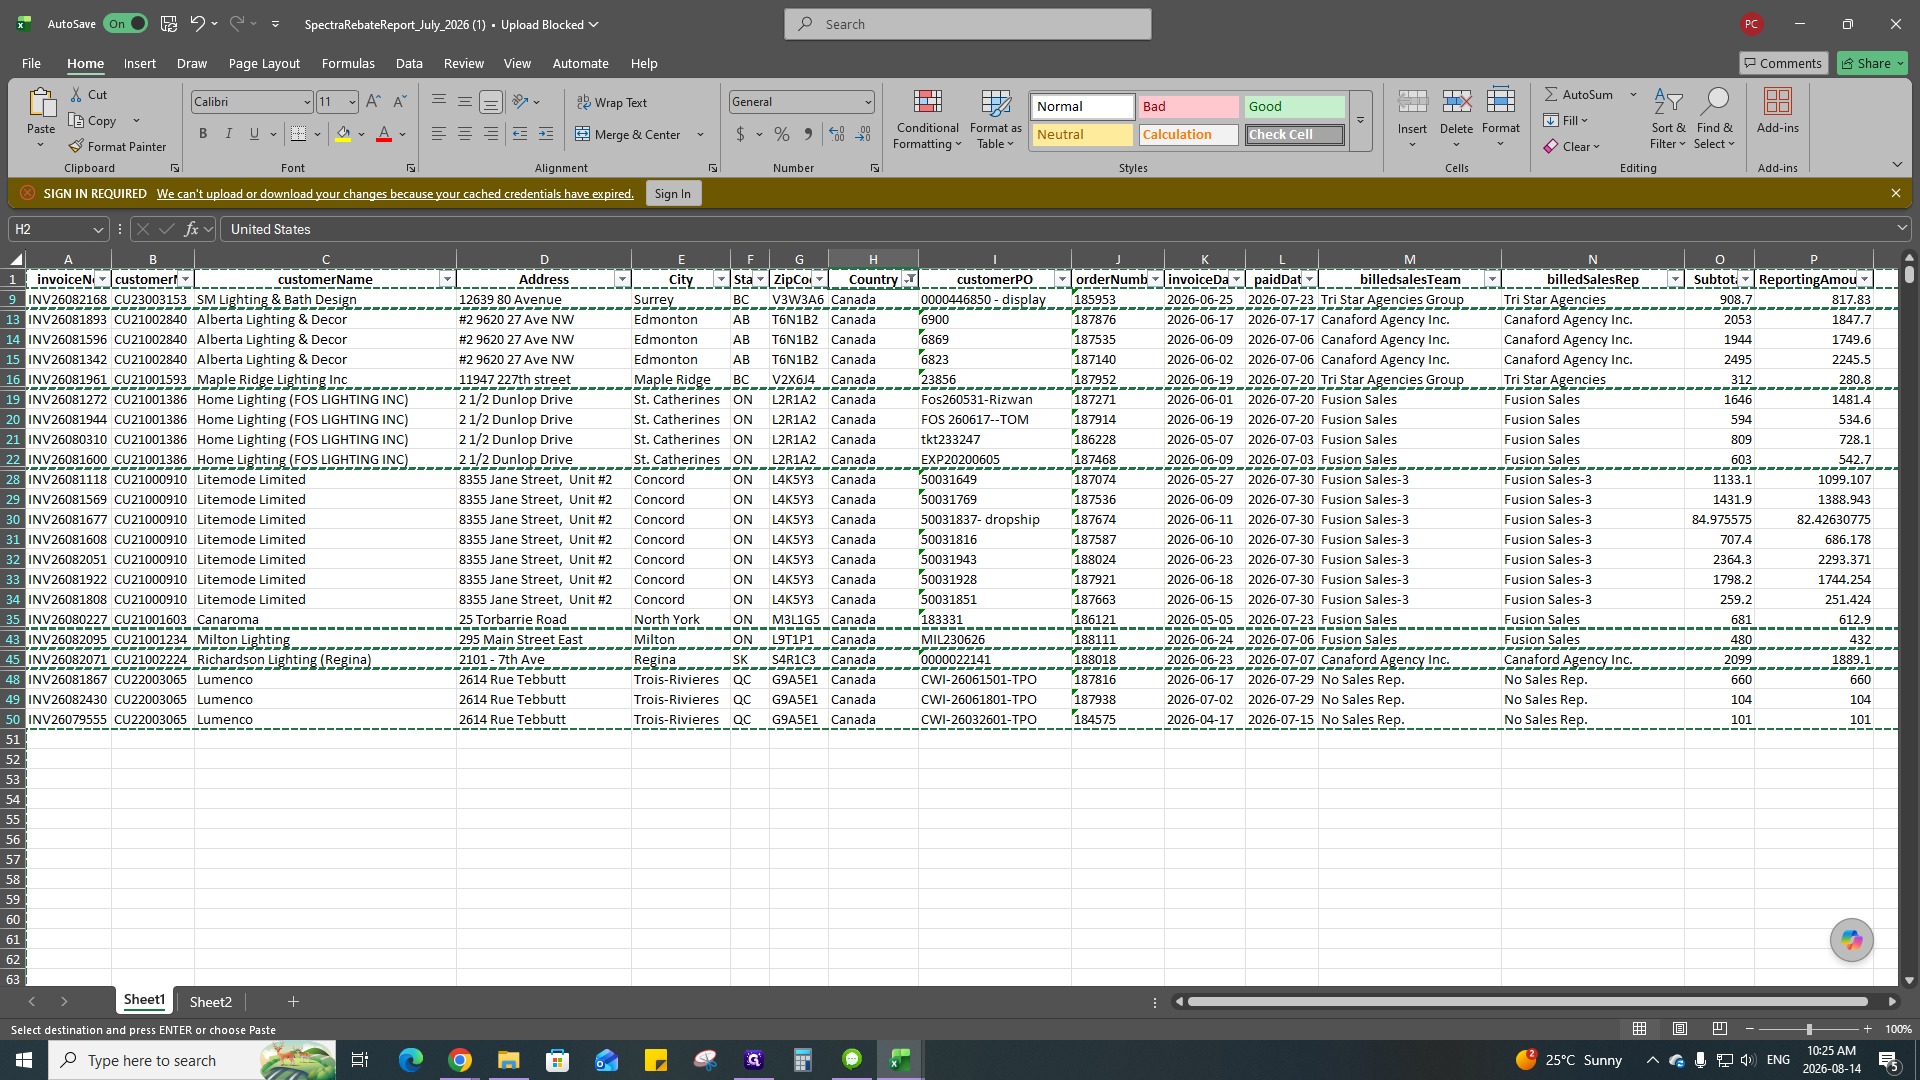The height and width of the screenshot is (1080, 1920).
Task: Click the Cut scissors icon
Action: click(77, 94)
